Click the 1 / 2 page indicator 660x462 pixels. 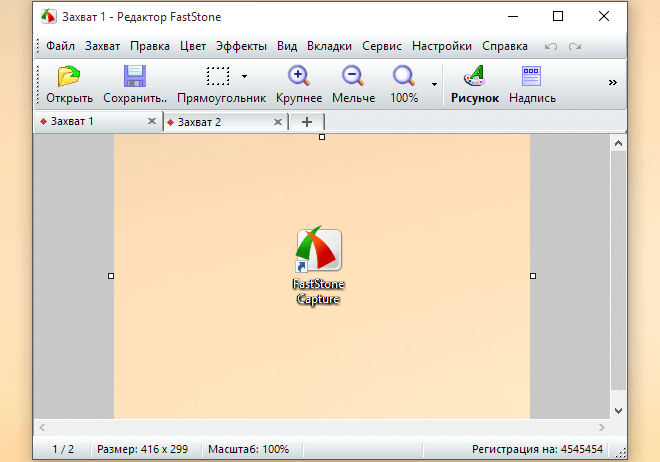63,449
